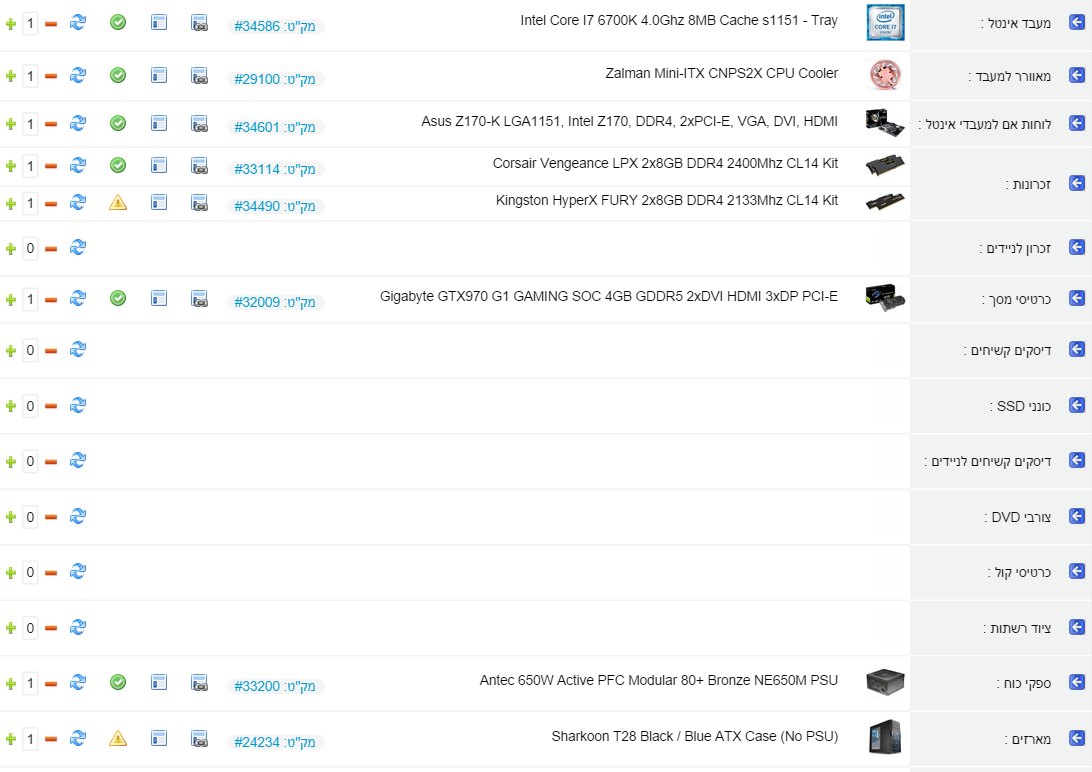Click the Intel Core i7 product thumbnail
This screenshot has height=772, width=1092.
[x=885, y=22]
